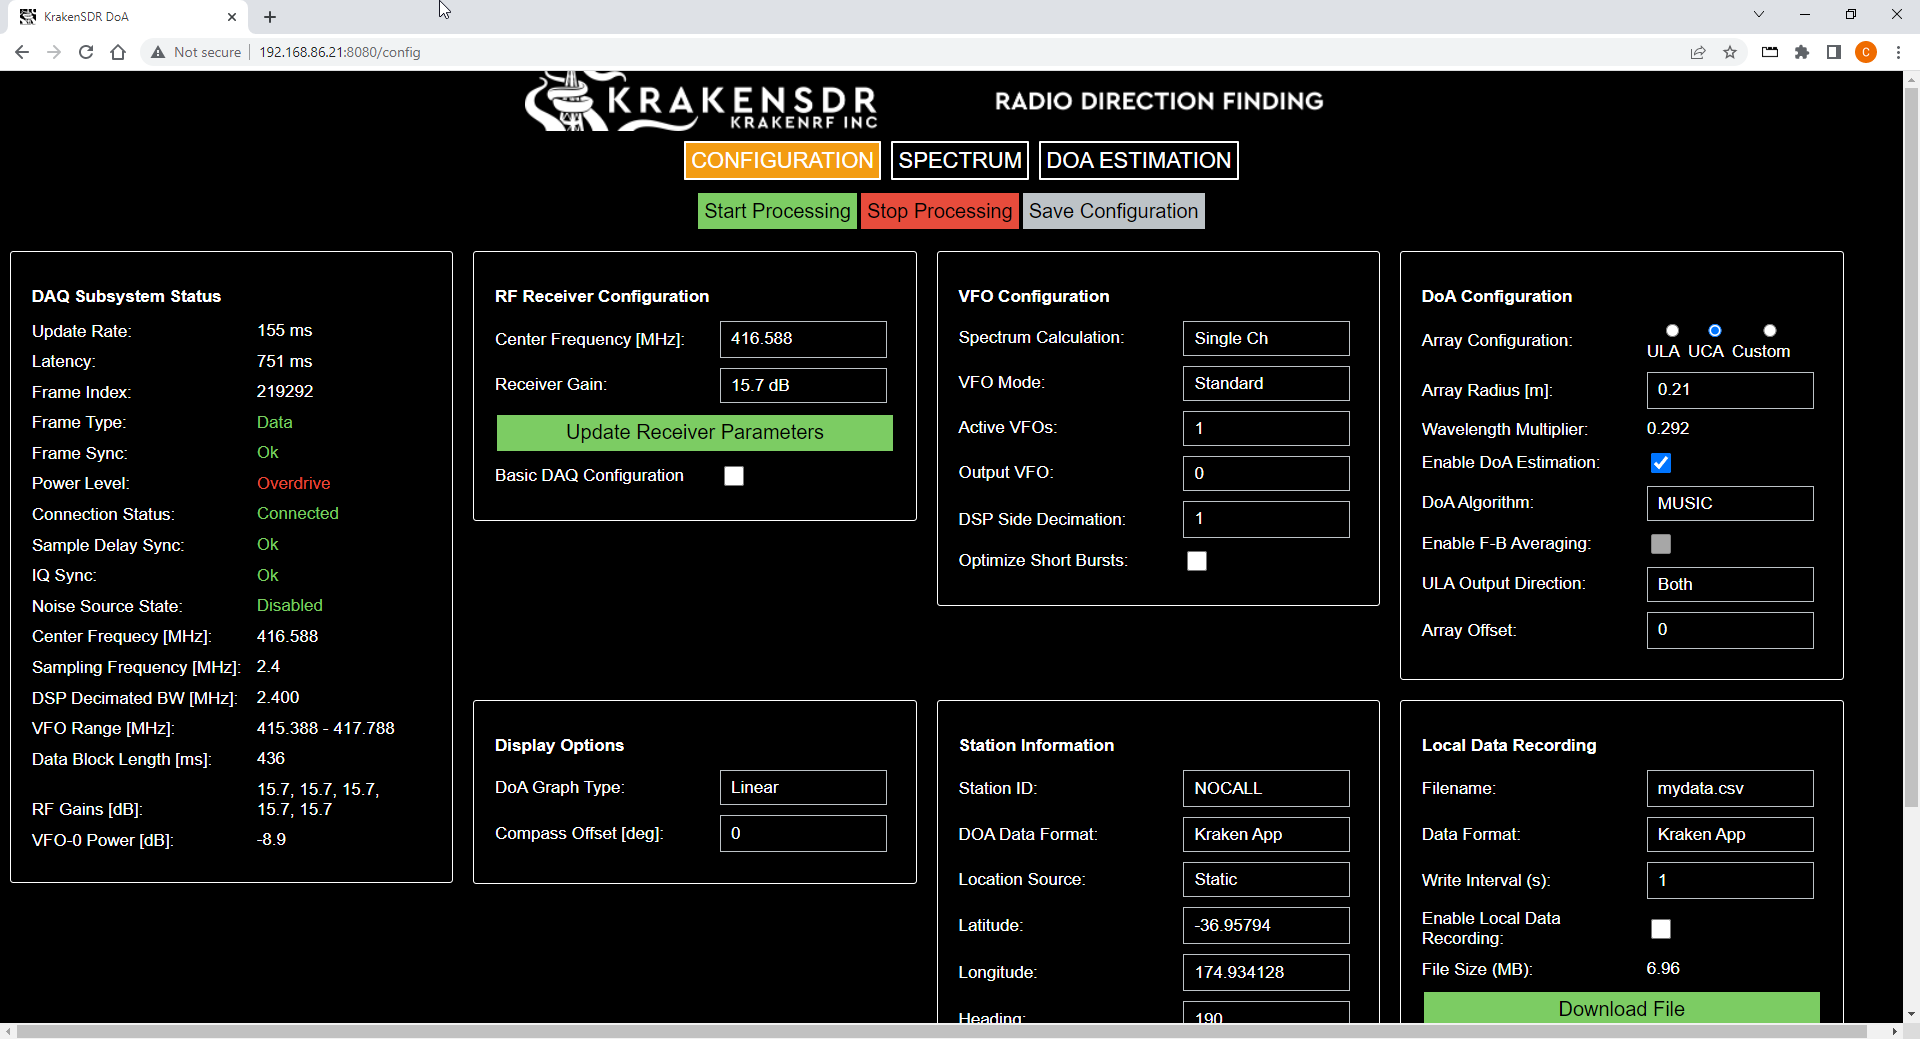Open DoA Graph Type dropdown
The height and width of the screenshot is (1039, 1920).
803,787
